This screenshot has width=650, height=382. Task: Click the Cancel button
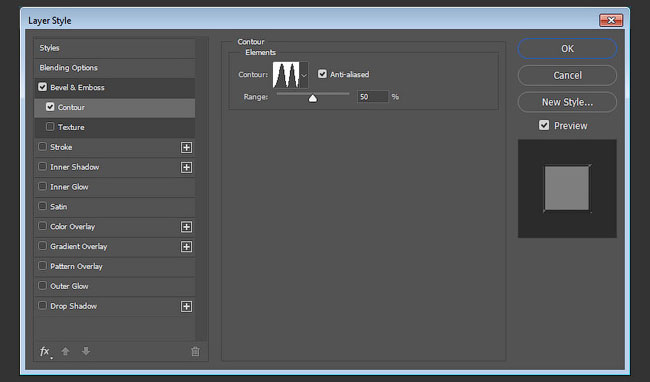567,75
